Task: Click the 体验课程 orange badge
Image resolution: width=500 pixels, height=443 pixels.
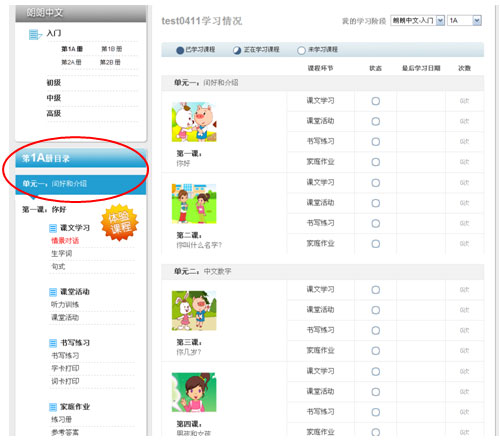Action: (x=119, y=222)
